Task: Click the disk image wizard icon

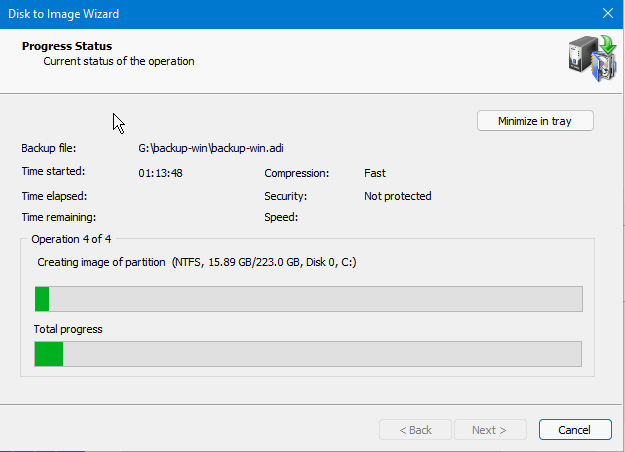Action: click(x=592, y=59)
